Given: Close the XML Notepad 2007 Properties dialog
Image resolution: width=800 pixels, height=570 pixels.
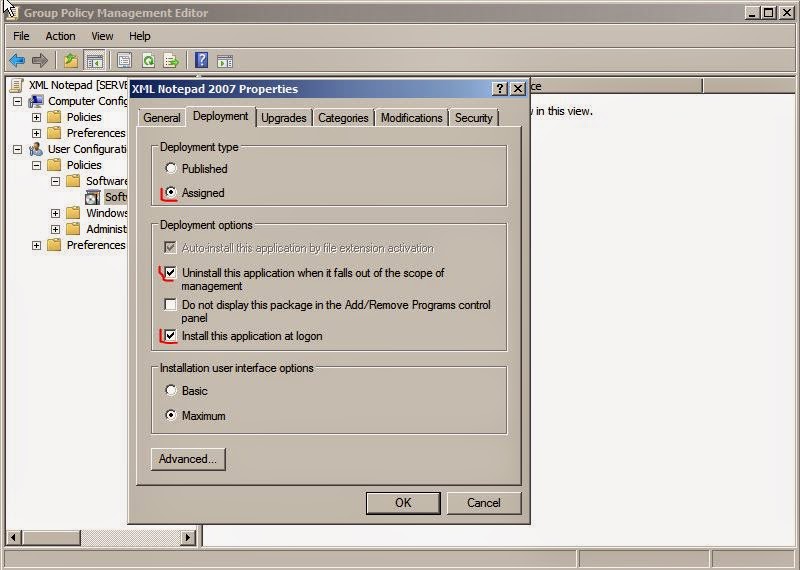Looking at the screenshot, I should 518,88.
